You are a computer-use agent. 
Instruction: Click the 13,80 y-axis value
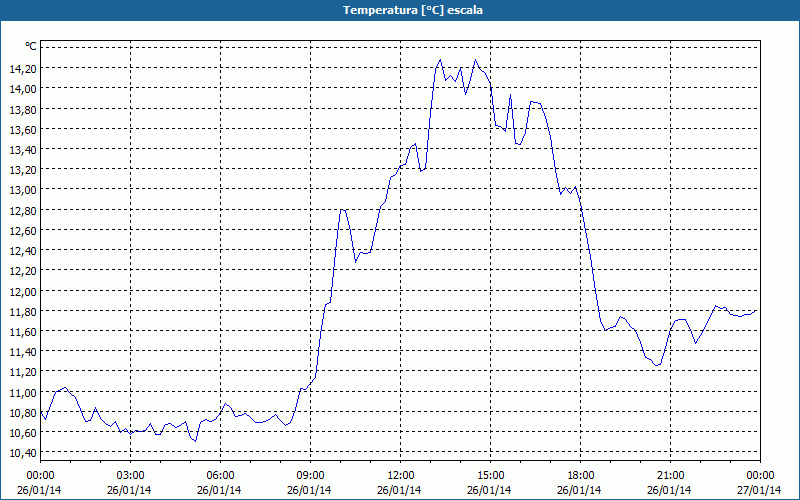click(22, 109)
